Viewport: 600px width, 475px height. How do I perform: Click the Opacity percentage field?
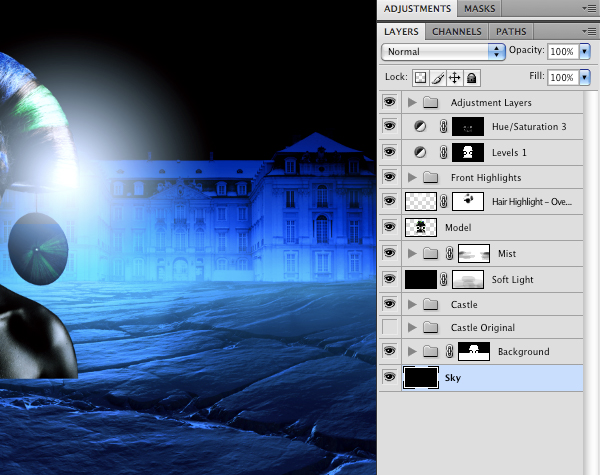point(563,51)
